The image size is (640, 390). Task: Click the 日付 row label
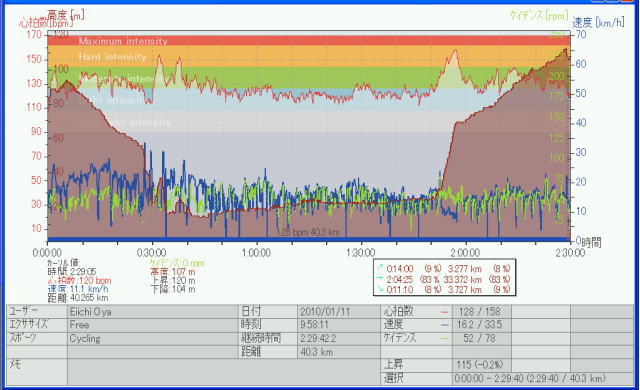tap(251, 312)
